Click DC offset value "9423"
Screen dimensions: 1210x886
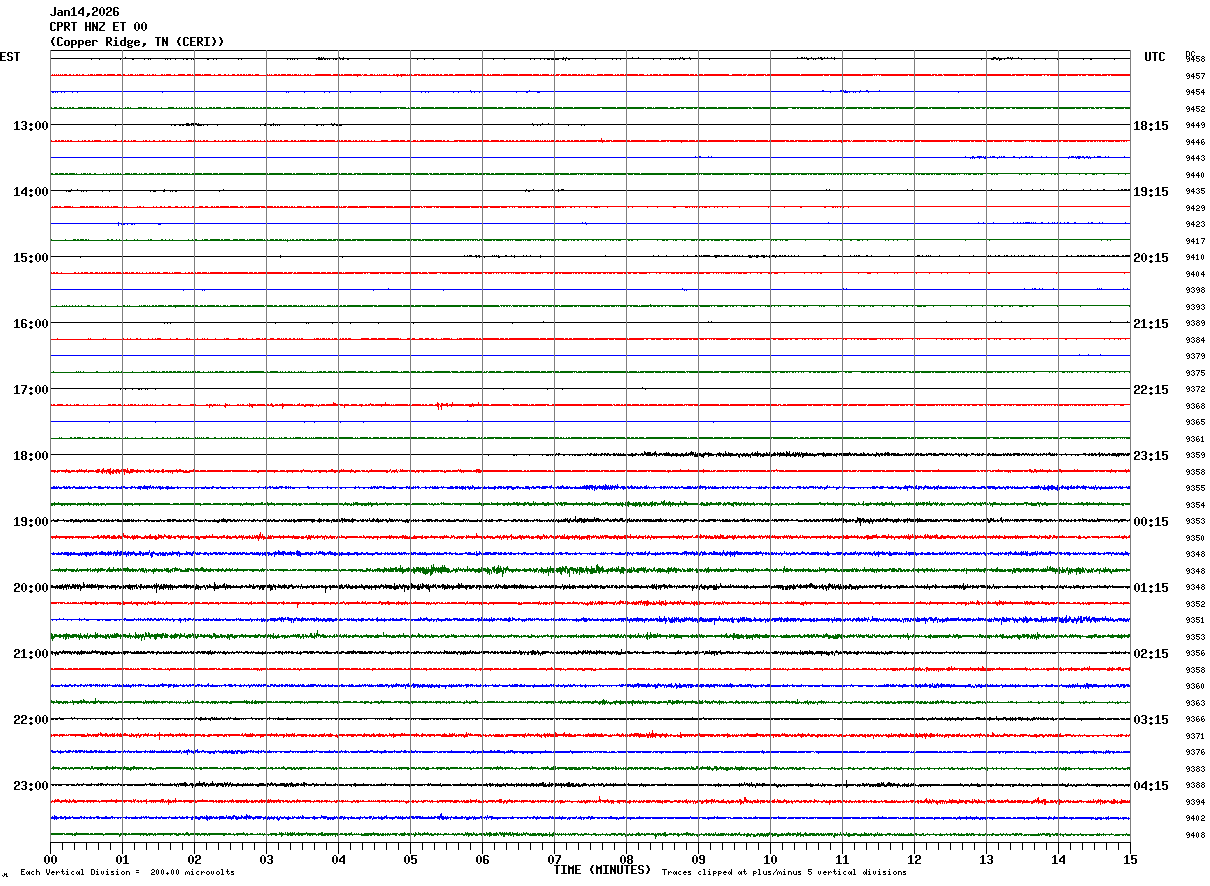coord(1195,225)
